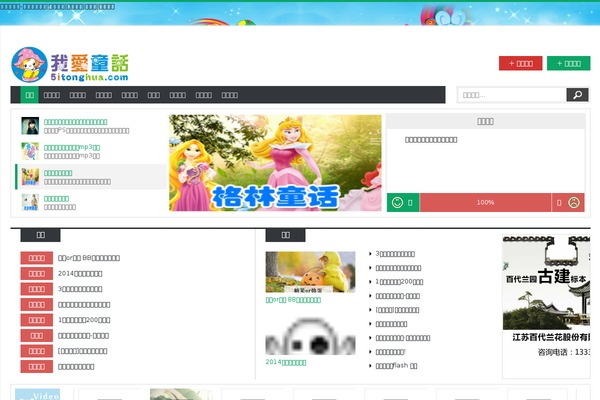Select the green highlighted home nav item
This screenshot has height=400, width=600.
[x=29, y=95]
